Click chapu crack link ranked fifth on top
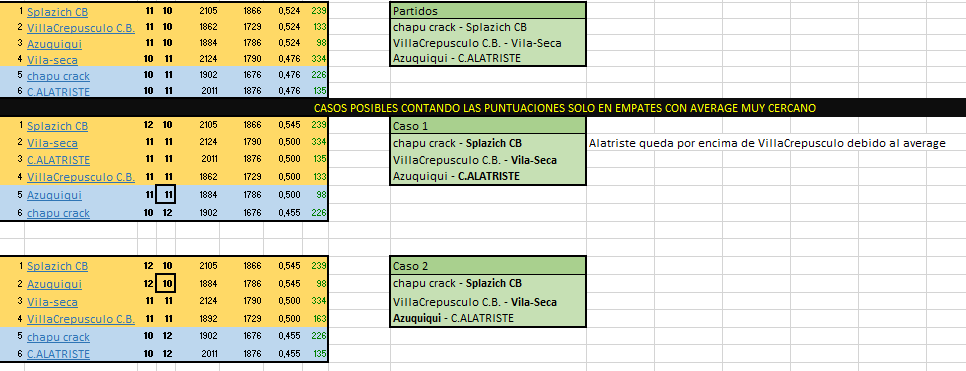966x371 pixels. (x=58, y=76)
